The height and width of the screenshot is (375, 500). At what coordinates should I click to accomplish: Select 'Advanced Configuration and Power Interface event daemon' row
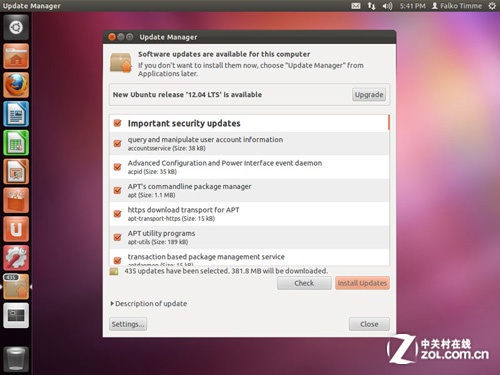[x=249, y=167]
